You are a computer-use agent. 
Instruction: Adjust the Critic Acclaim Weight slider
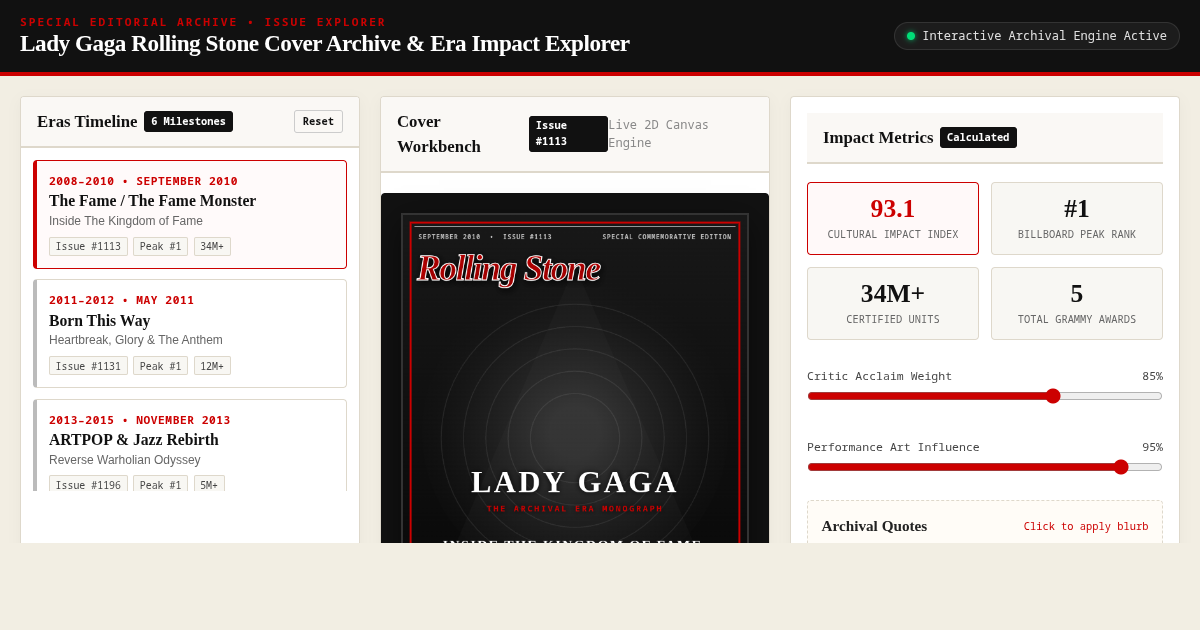point(985,396)
